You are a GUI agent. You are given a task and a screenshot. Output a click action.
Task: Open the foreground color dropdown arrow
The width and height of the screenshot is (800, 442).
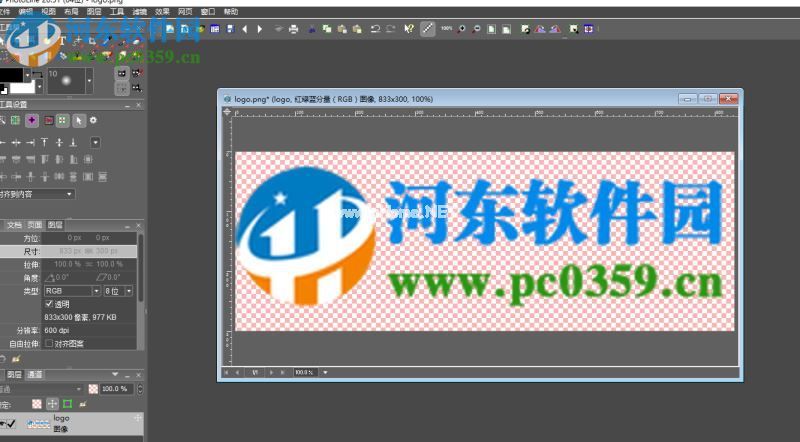pyautogui.click(x=28, y=75)
